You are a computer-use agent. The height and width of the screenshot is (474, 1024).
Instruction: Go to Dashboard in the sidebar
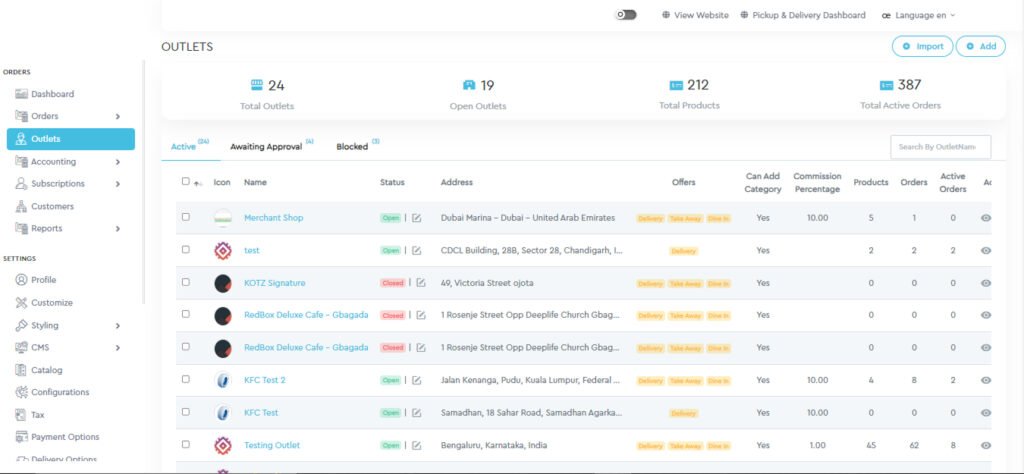coord(52,94)
